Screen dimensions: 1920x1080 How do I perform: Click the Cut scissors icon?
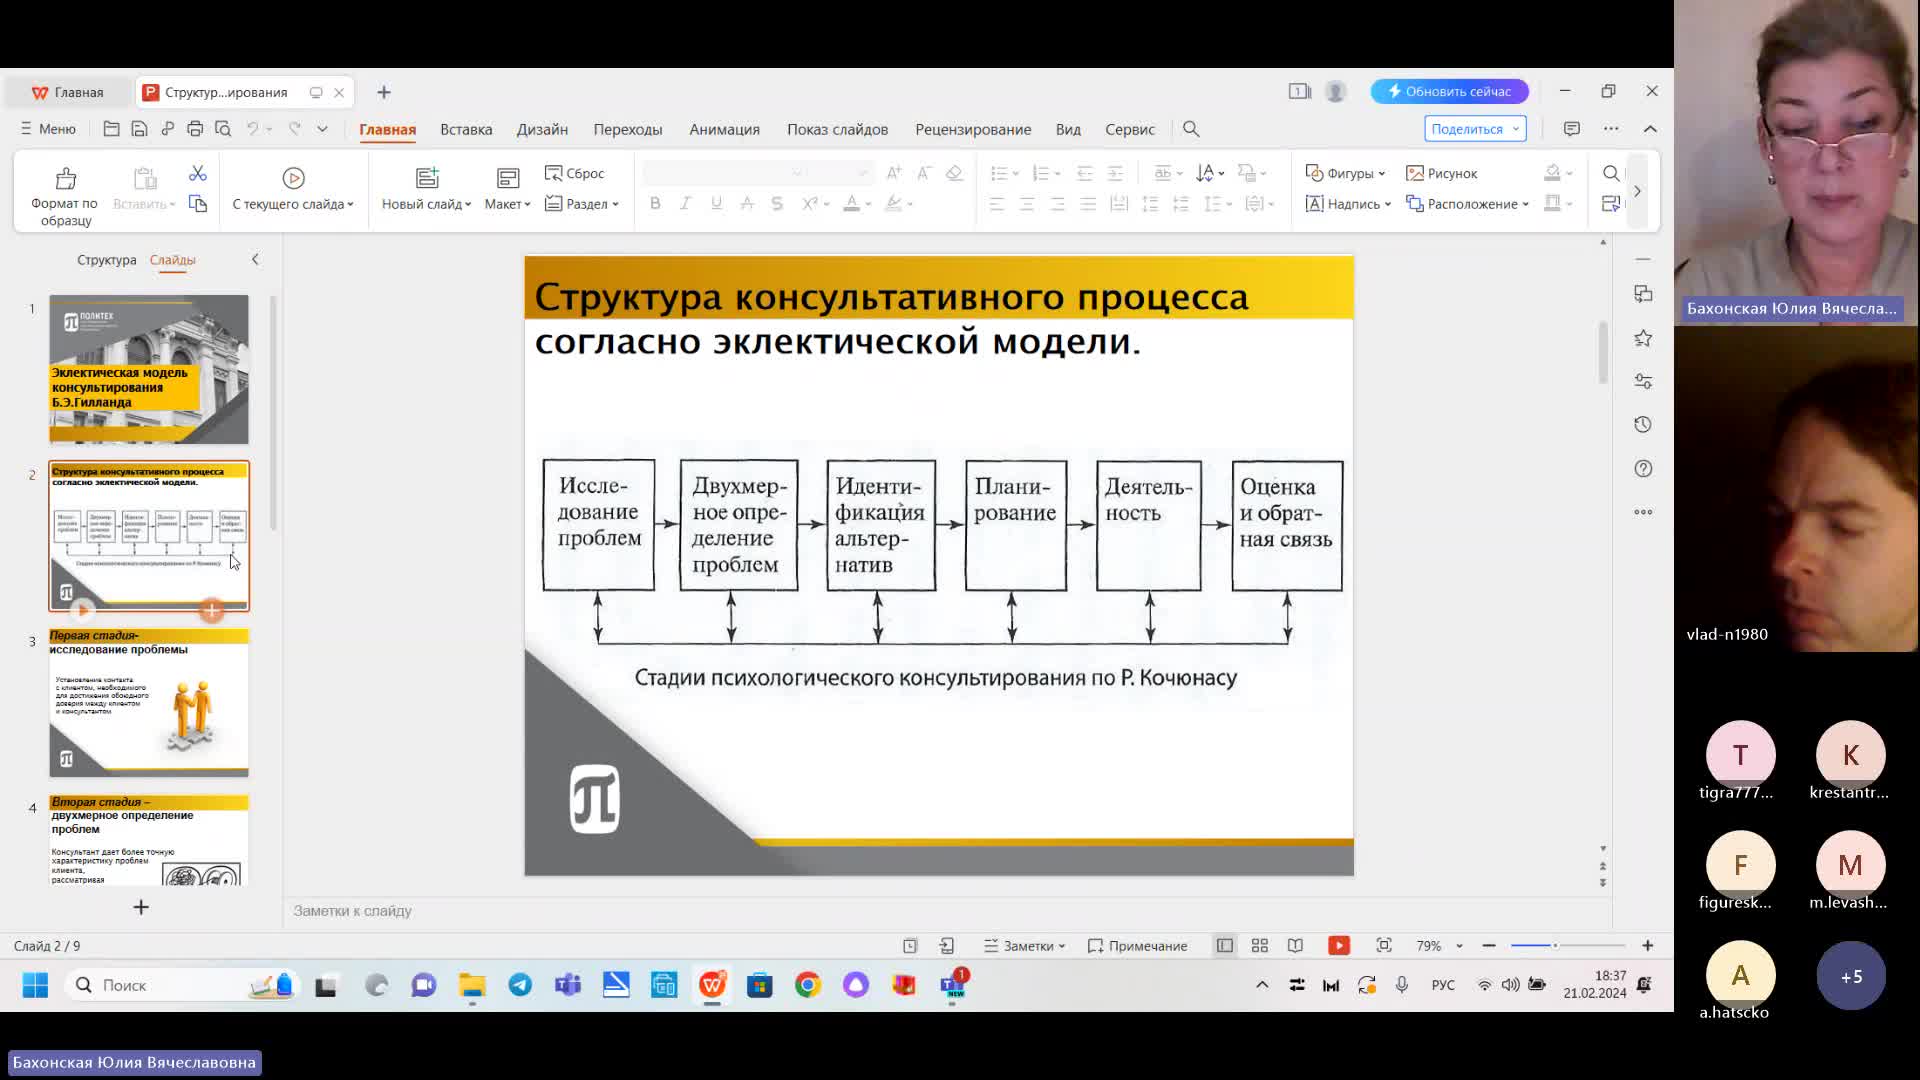(198, 174)
